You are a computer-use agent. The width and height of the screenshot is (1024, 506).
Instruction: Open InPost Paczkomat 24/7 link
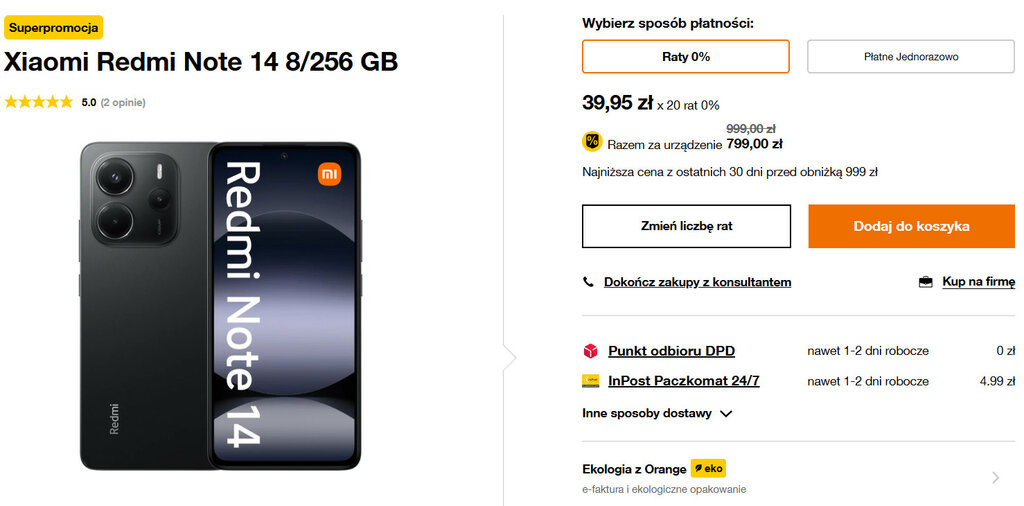point(683,381)
